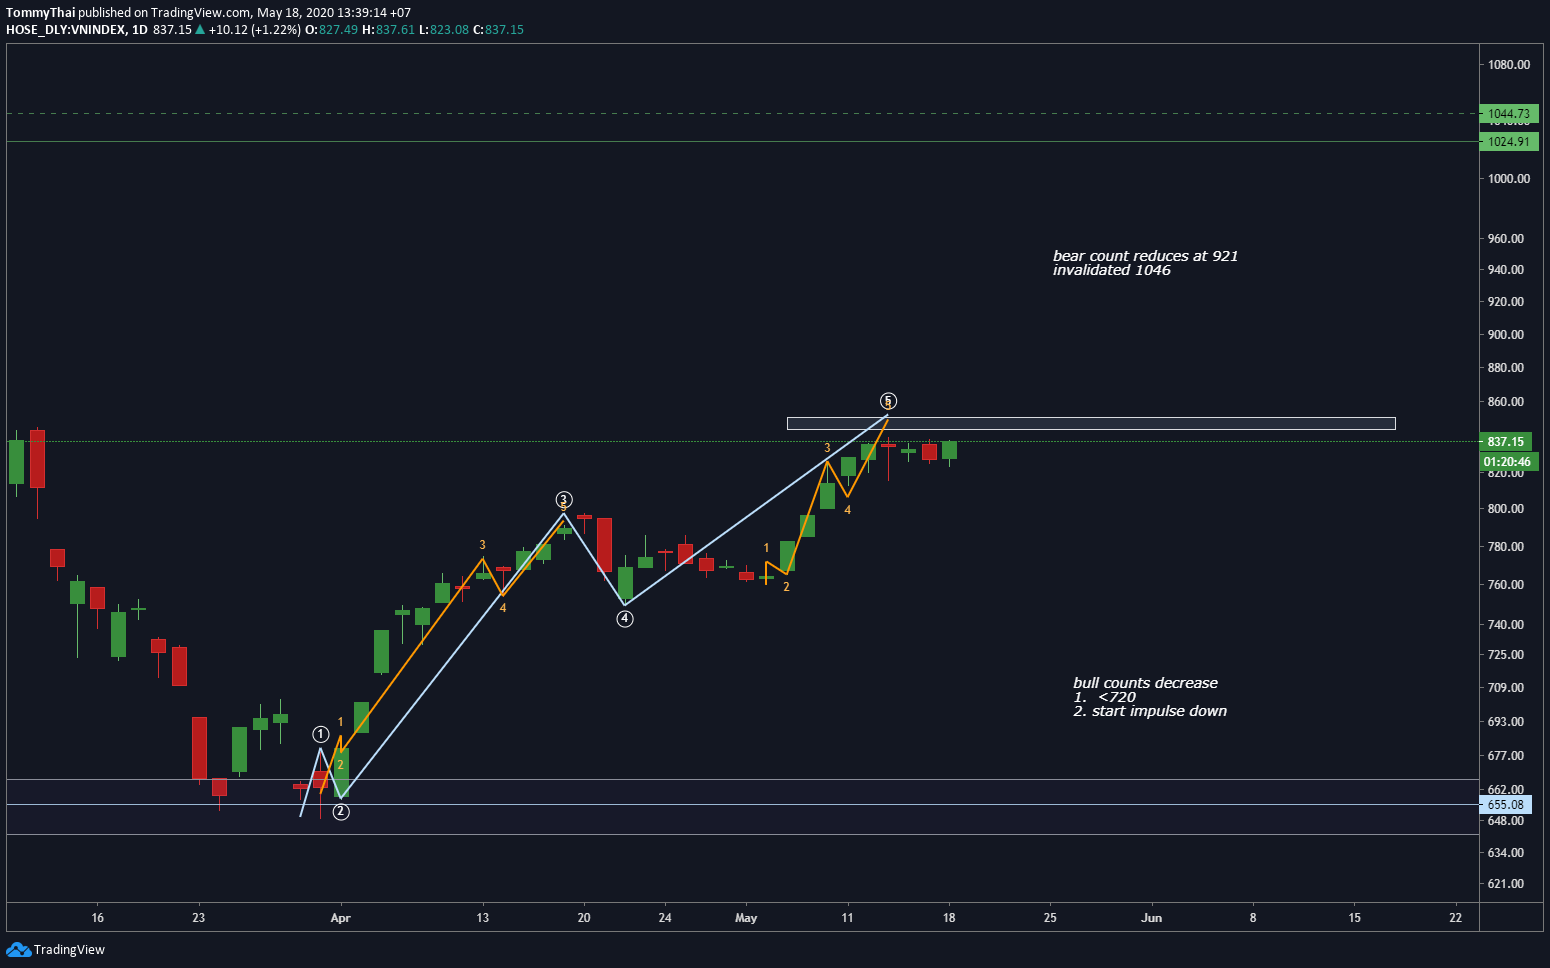Select the white resistance rectangle above 837.15 price line
Image resolution: width=1550 pixels, height=968 pixels.
click(1091, 423)
